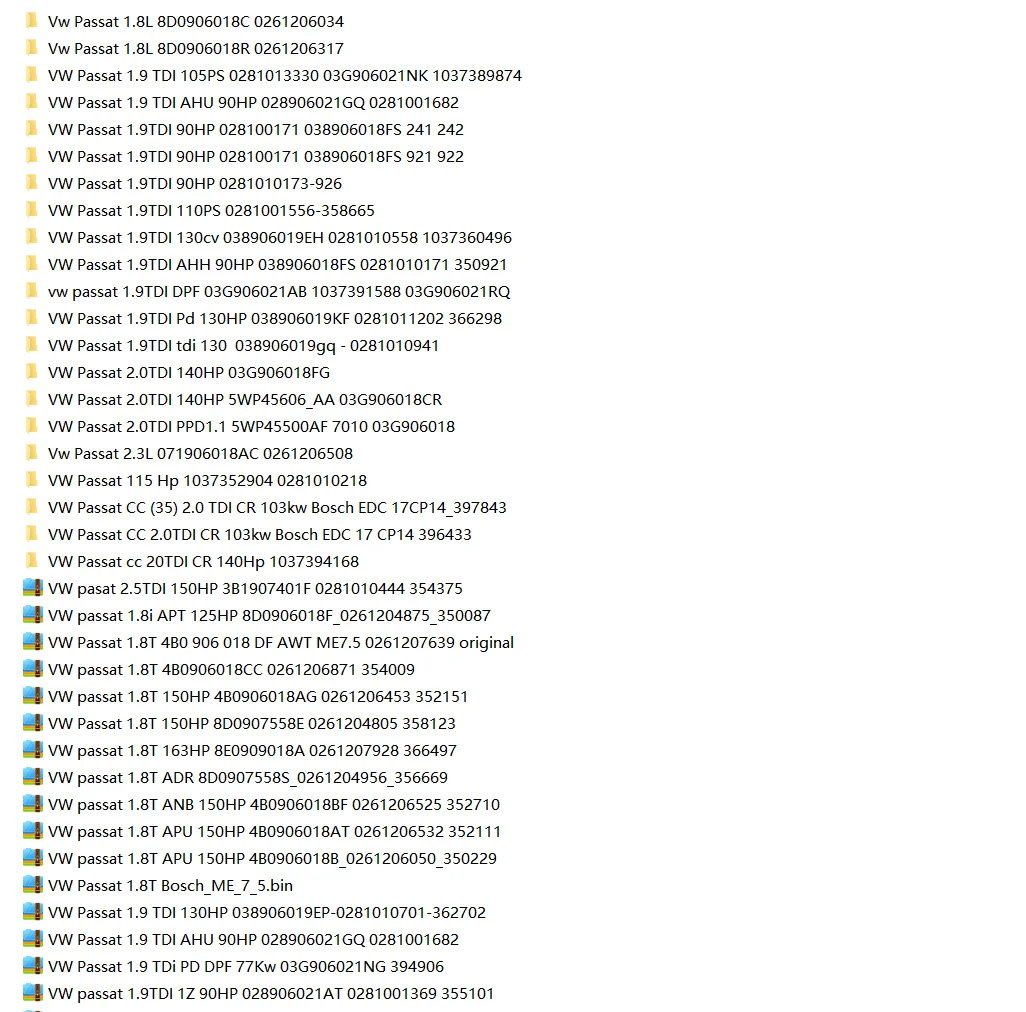The width and height of the screenshot is (1026, 1012).
Task: Select folder icon of VW Passat 1.9TDI Pd 130HP
Action: click(x=31, y=318)
